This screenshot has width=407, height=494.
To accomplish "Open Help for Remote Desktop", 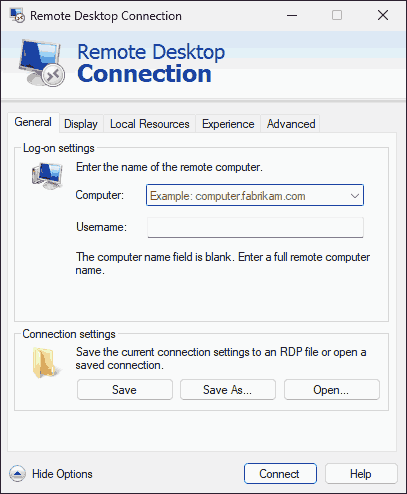I will tap(361, 474).
